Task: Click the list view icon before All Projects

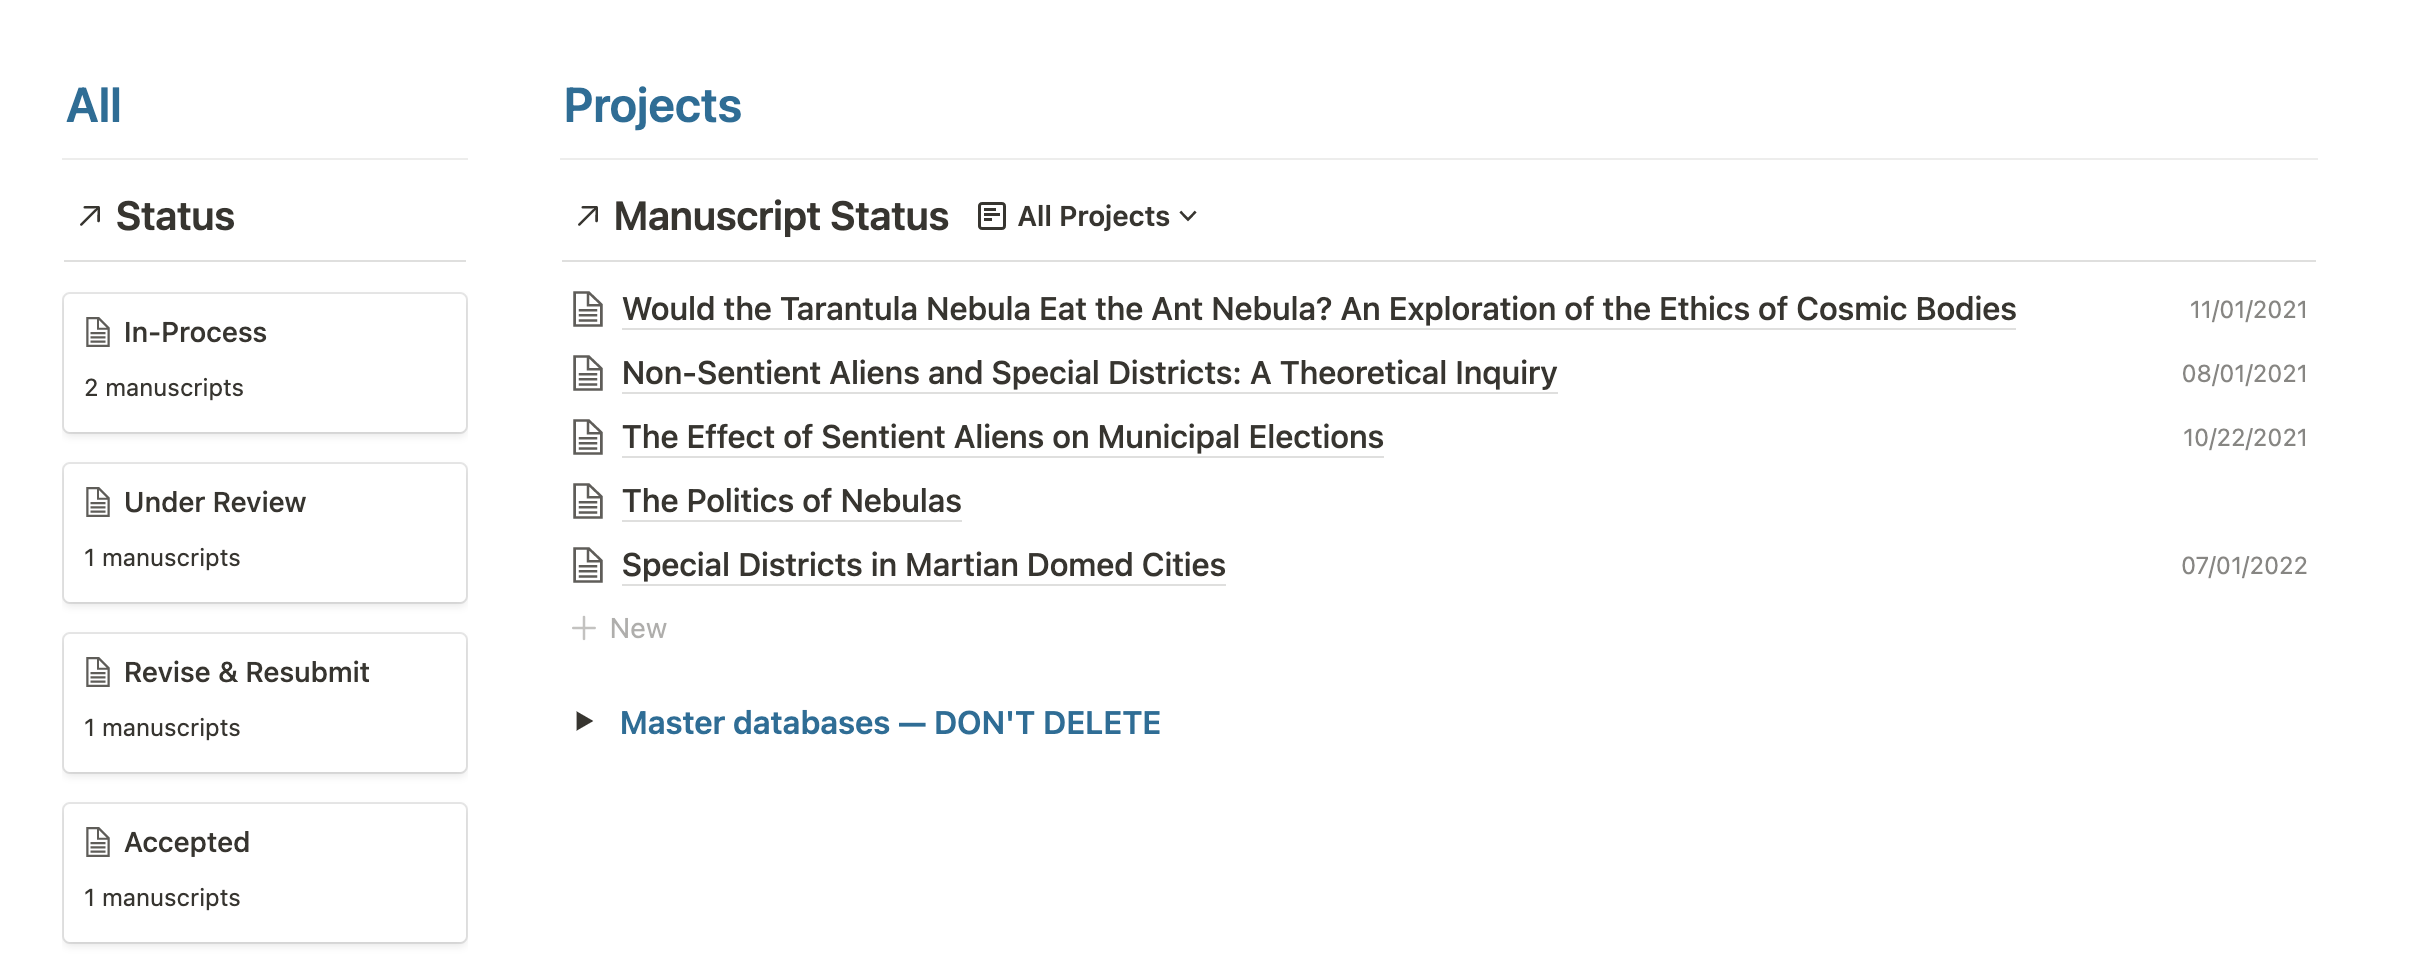Action: (991, 216)
